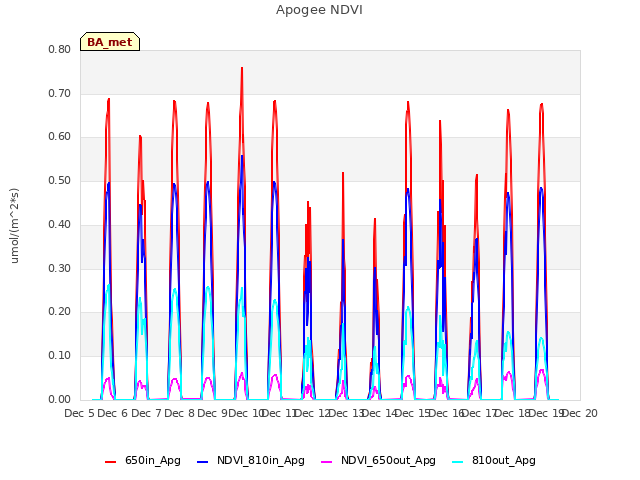
Task: Click the magenta NDVI_650out_Apg legend swatch
Action: (x=327, y=462)
